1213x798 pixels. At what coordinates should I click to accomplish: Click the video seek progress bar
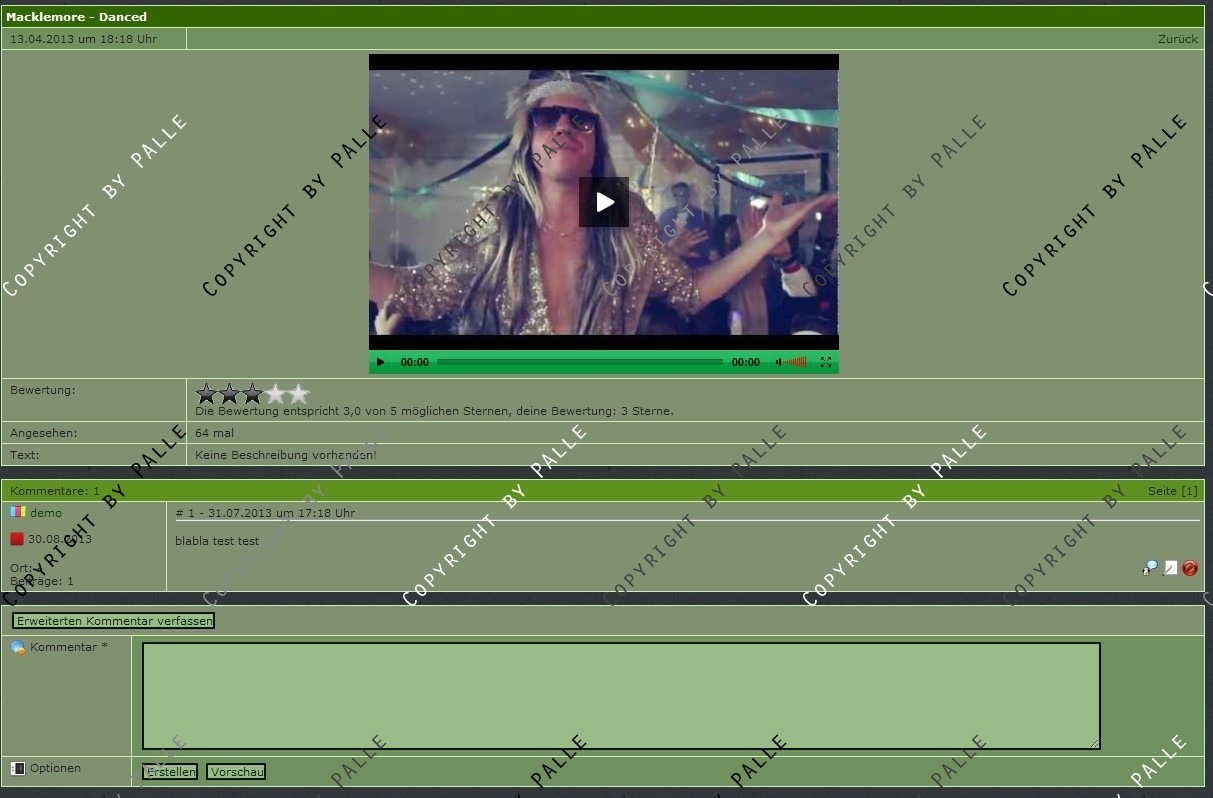[x=580, y=362]
